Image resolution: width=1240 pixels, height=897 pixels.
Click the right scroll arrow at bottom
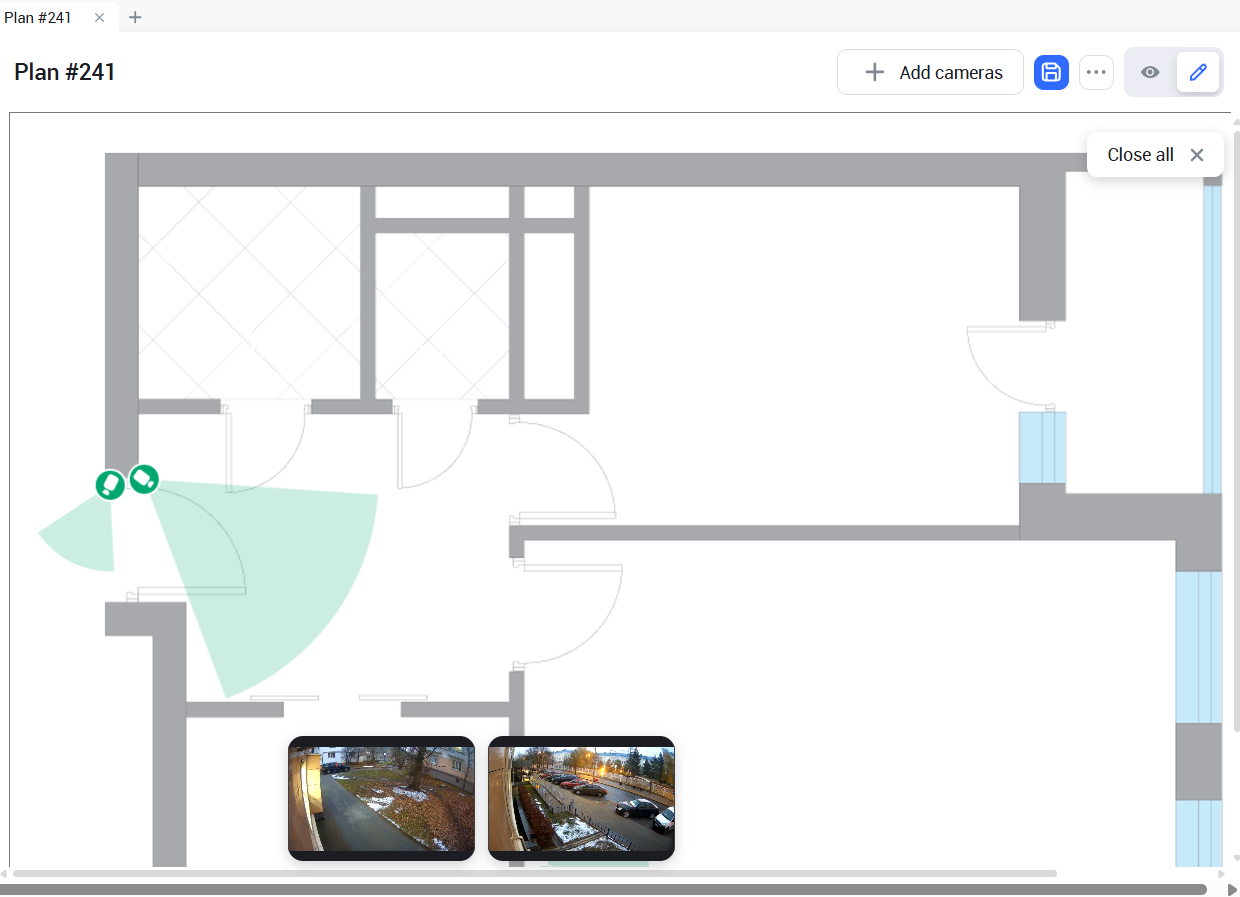1232,889
